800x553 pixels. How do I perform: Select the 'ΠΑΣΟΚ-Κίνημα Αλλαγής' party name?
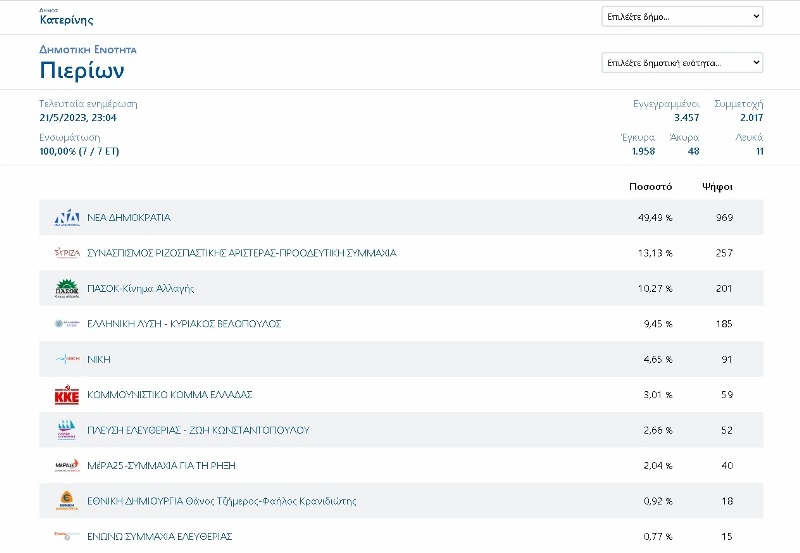click(x=140, y=289)
